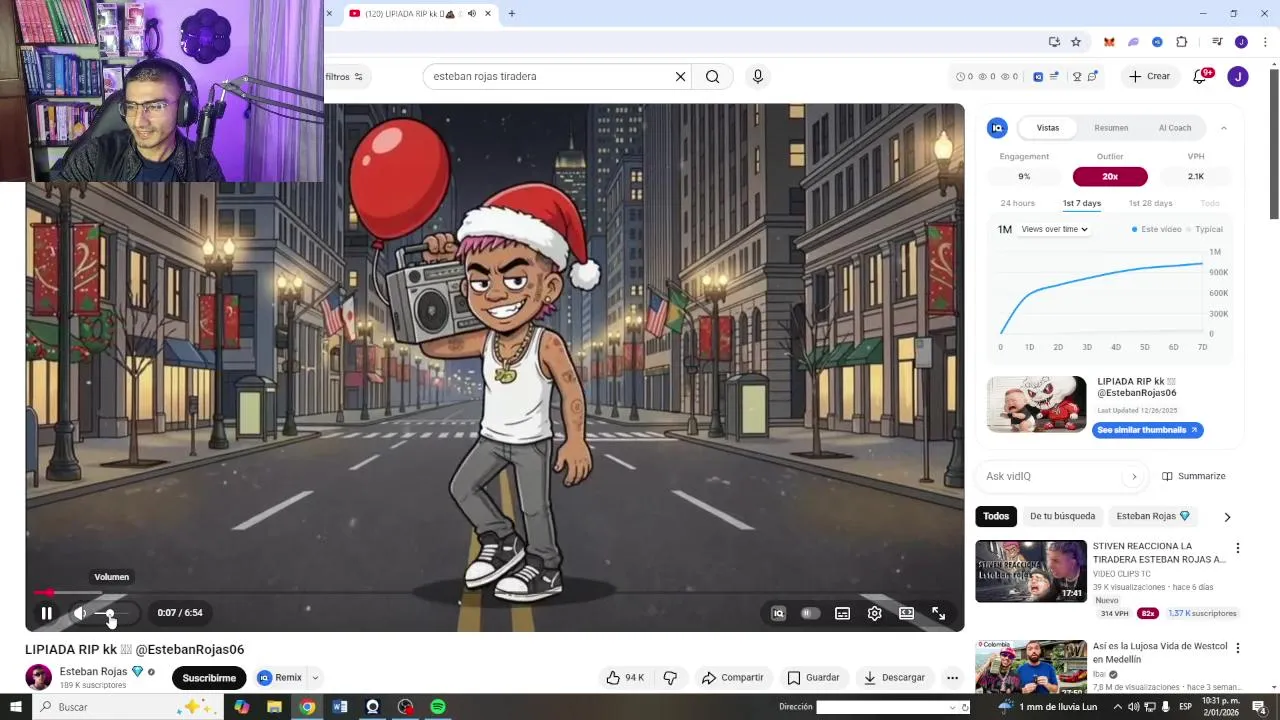Show more filter chips with arrow

(1227, 517)
